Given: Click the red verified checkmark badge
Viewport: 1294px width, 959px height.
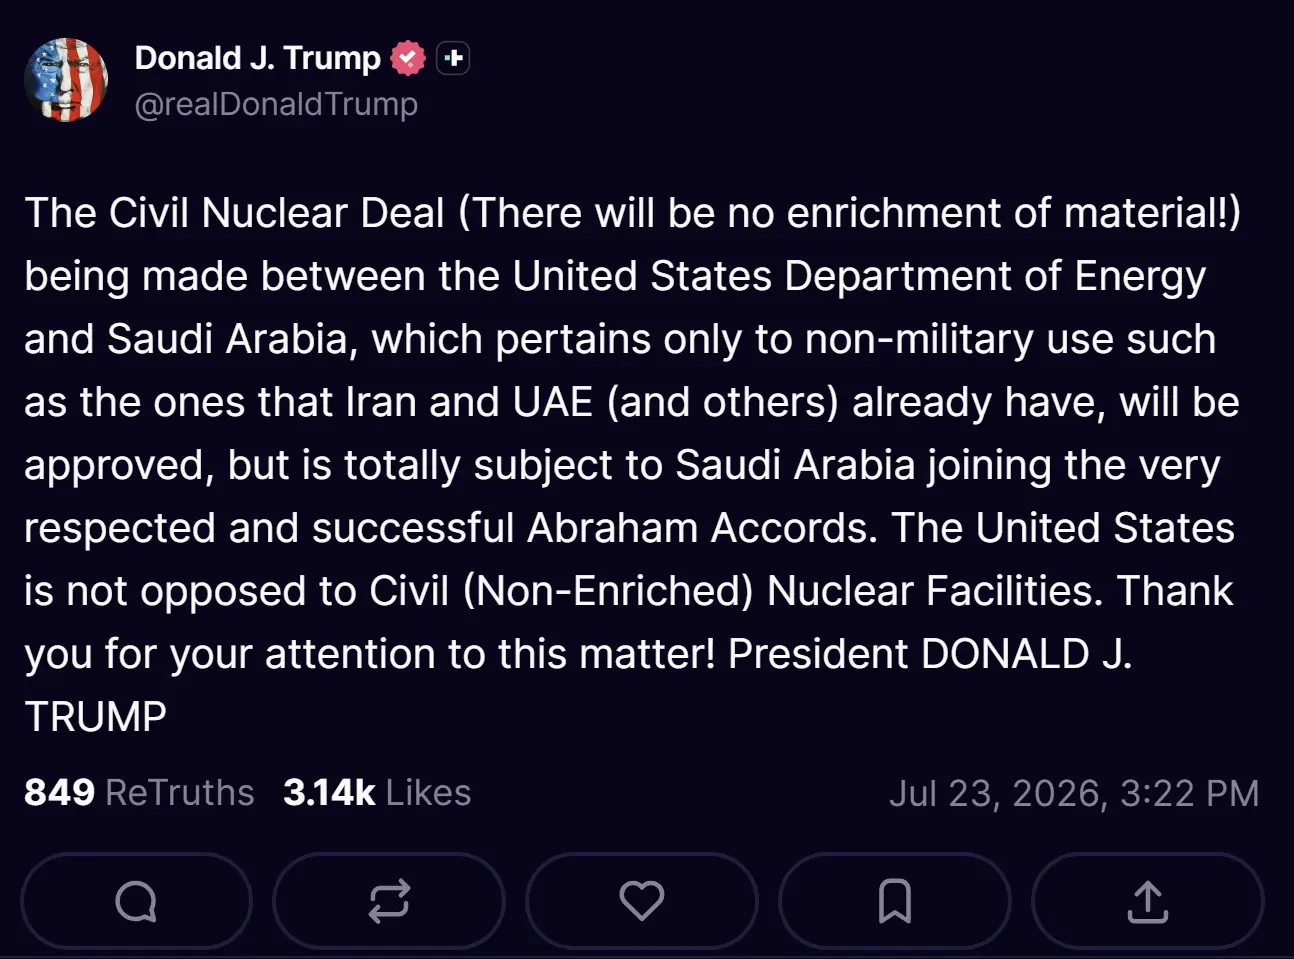Looking at the screenshot, I should tap(408, 58).
